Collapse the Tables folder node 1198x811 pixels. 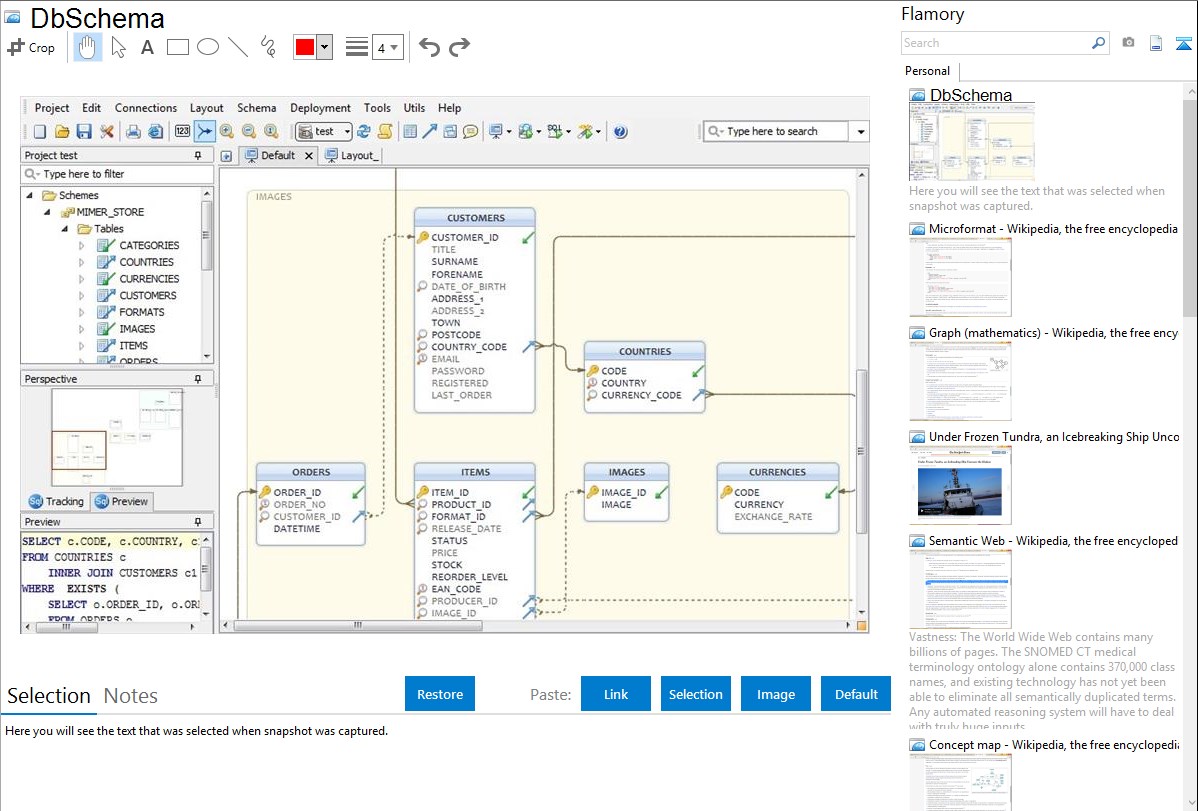click(64, 229)
